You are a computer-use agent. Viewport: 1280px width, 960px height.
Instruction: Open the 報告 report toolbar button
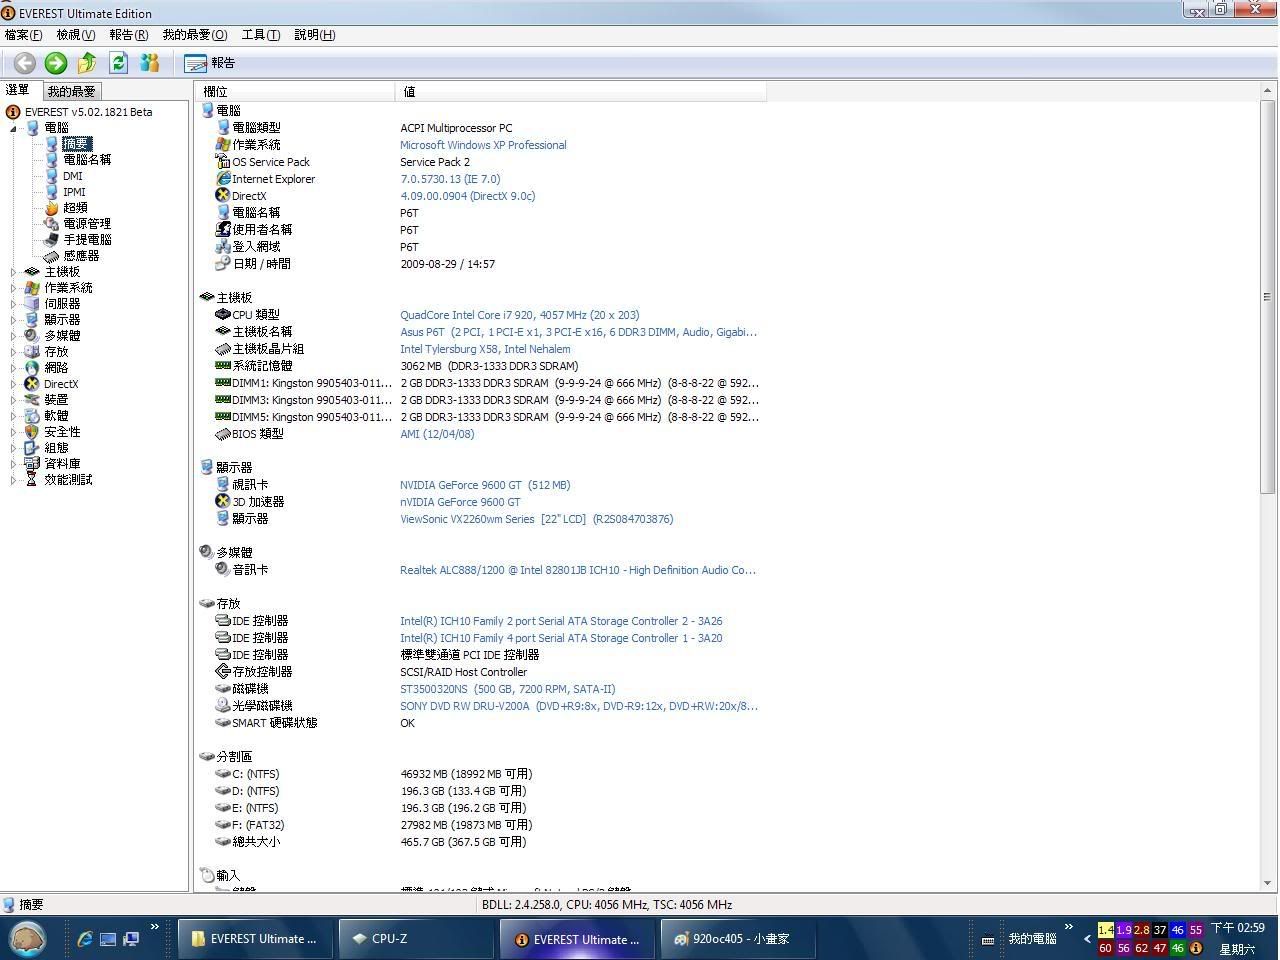(x=210, y=63)
